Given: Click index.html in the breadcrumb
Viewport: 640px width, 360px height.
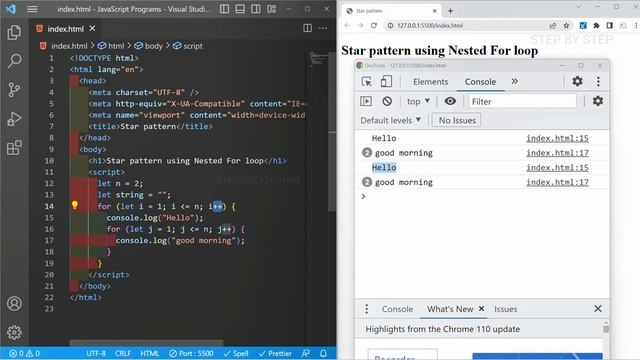Looking at the screenshot, I should tap(69, 46).
